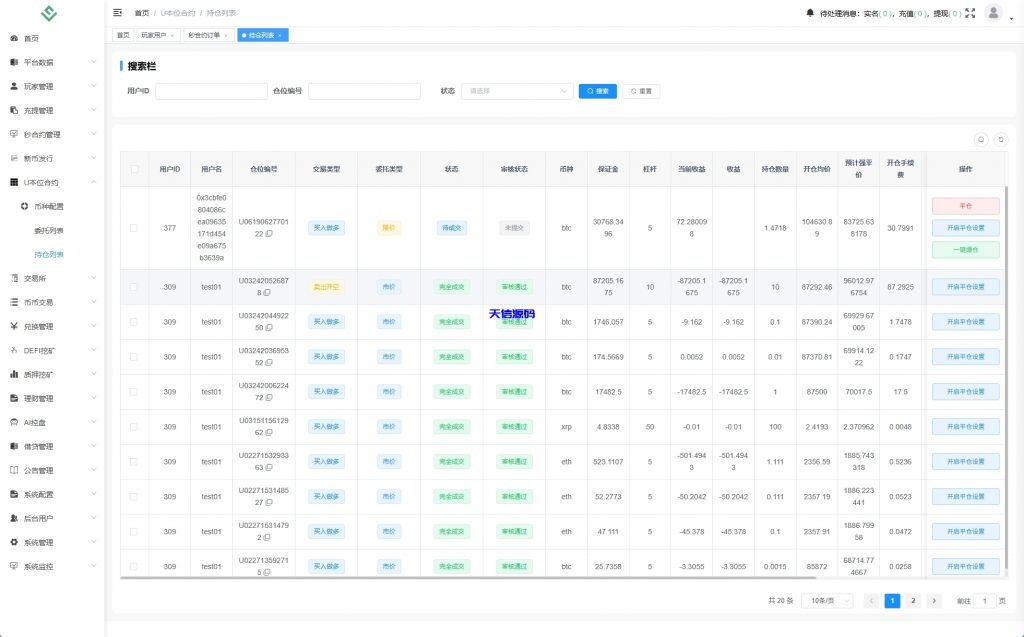1024x637 pixels.
Task: Open the 状态 status dropdown
Action: click(x=517, y=91)
